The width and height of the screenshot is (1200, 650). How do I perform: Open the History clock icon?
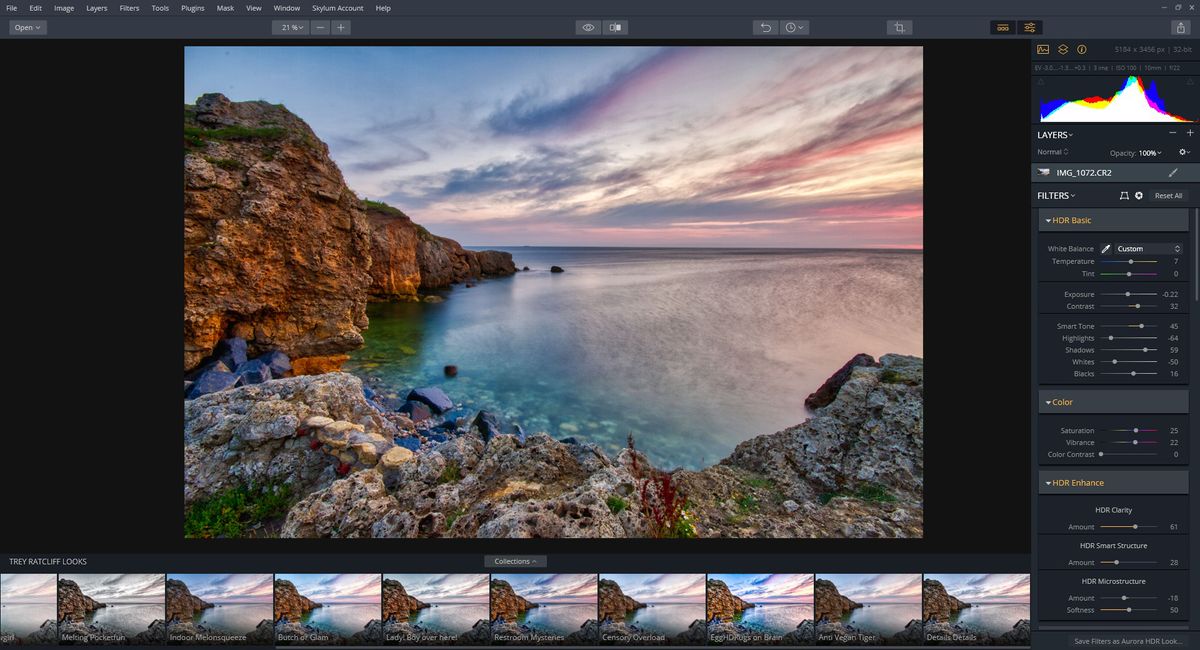tap(791, 27)
